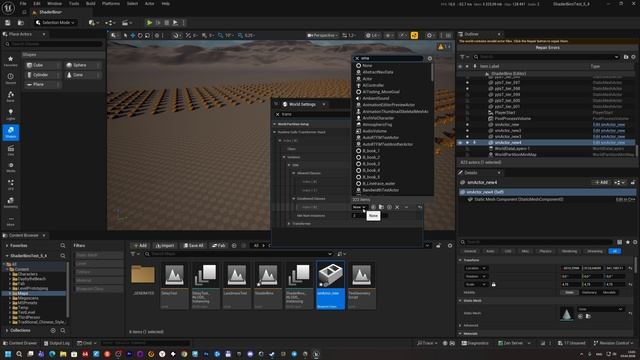The image size is (640, 360).
Task: Open Outliner filter options dropdown
Action: pyautogui.click(x=464, y=57)
